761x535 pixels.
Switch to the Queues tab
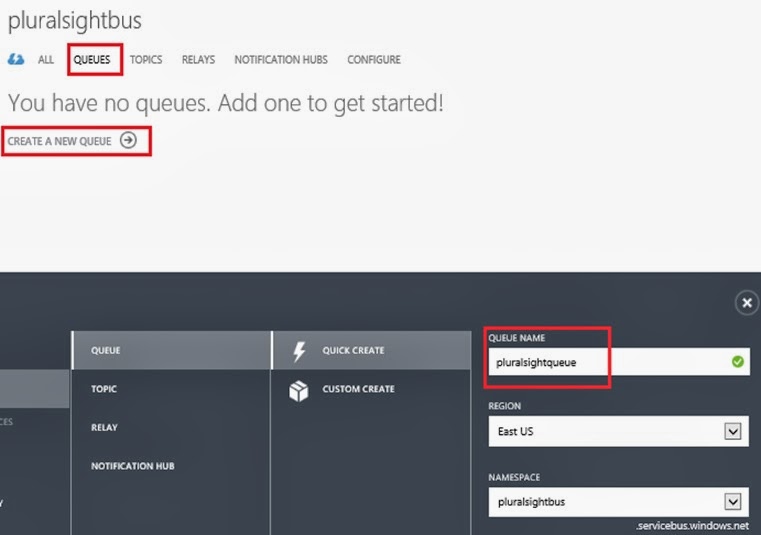(x=92, y=60)
